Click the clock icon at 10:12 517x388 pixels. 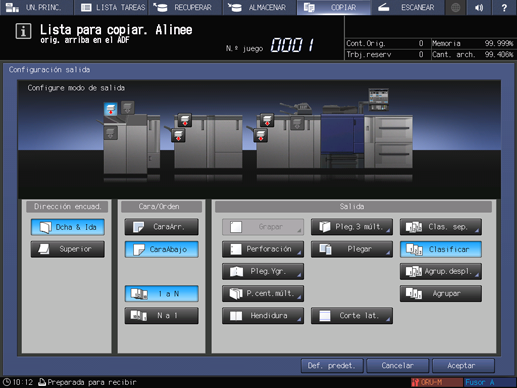(x=7, y=382)
